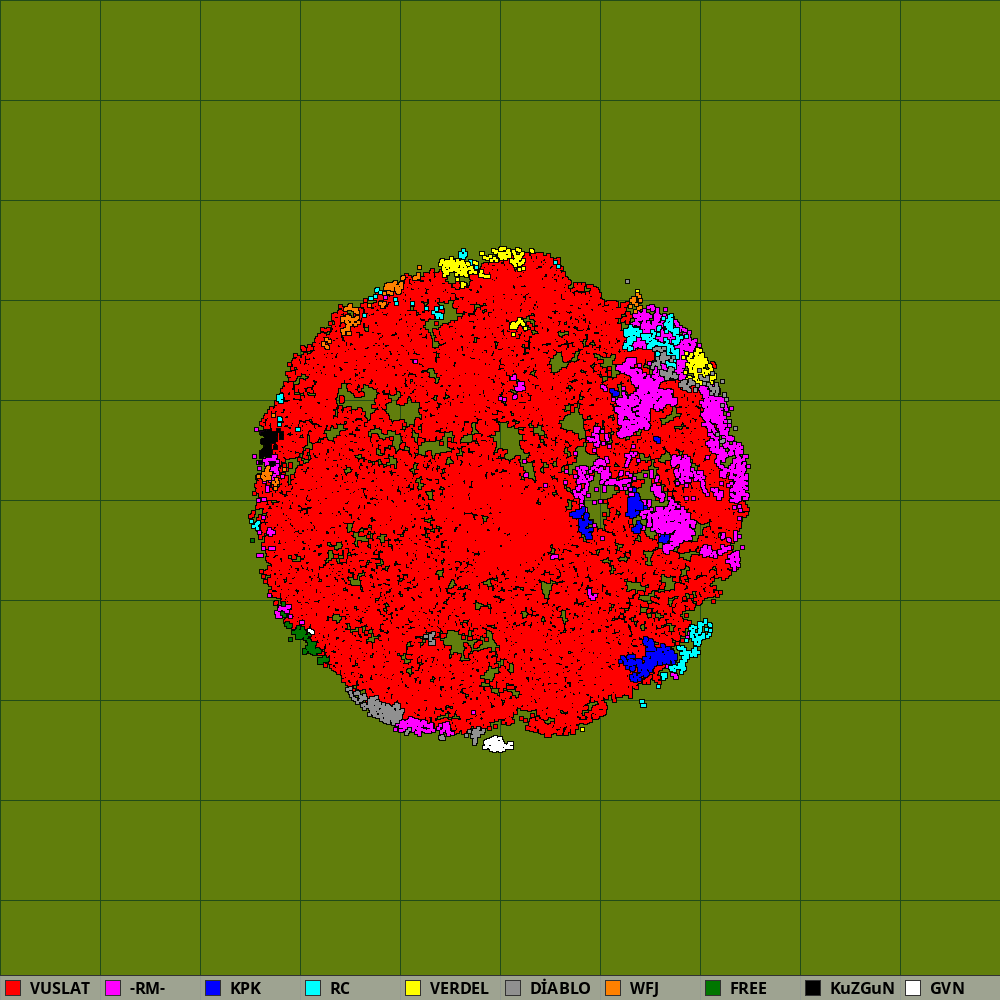Click the blue KPK legend swatch
The height and width of the screenshot is (1000, 1000).
(213, 988)
